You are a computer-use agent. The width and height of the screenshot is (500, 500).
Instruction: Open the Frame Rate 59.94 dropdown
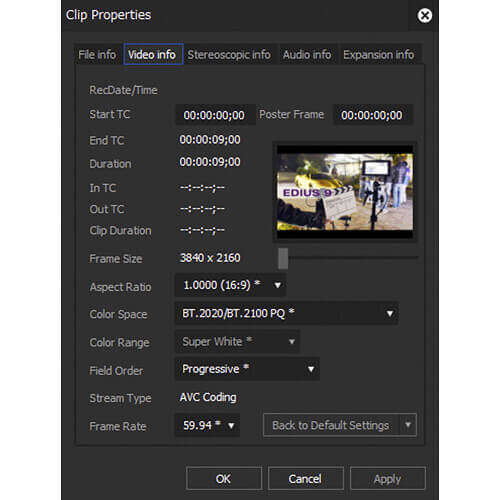click(207, 425)
